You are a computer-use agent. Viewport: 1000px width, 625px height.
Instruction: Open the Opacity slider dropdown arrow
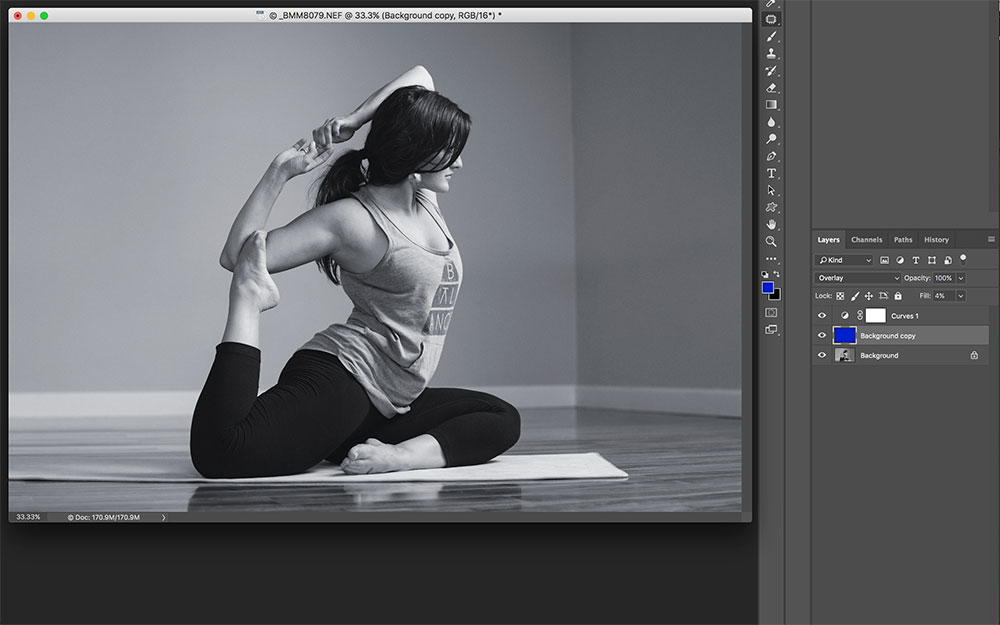pyautogui.click(x=961, y=278)
